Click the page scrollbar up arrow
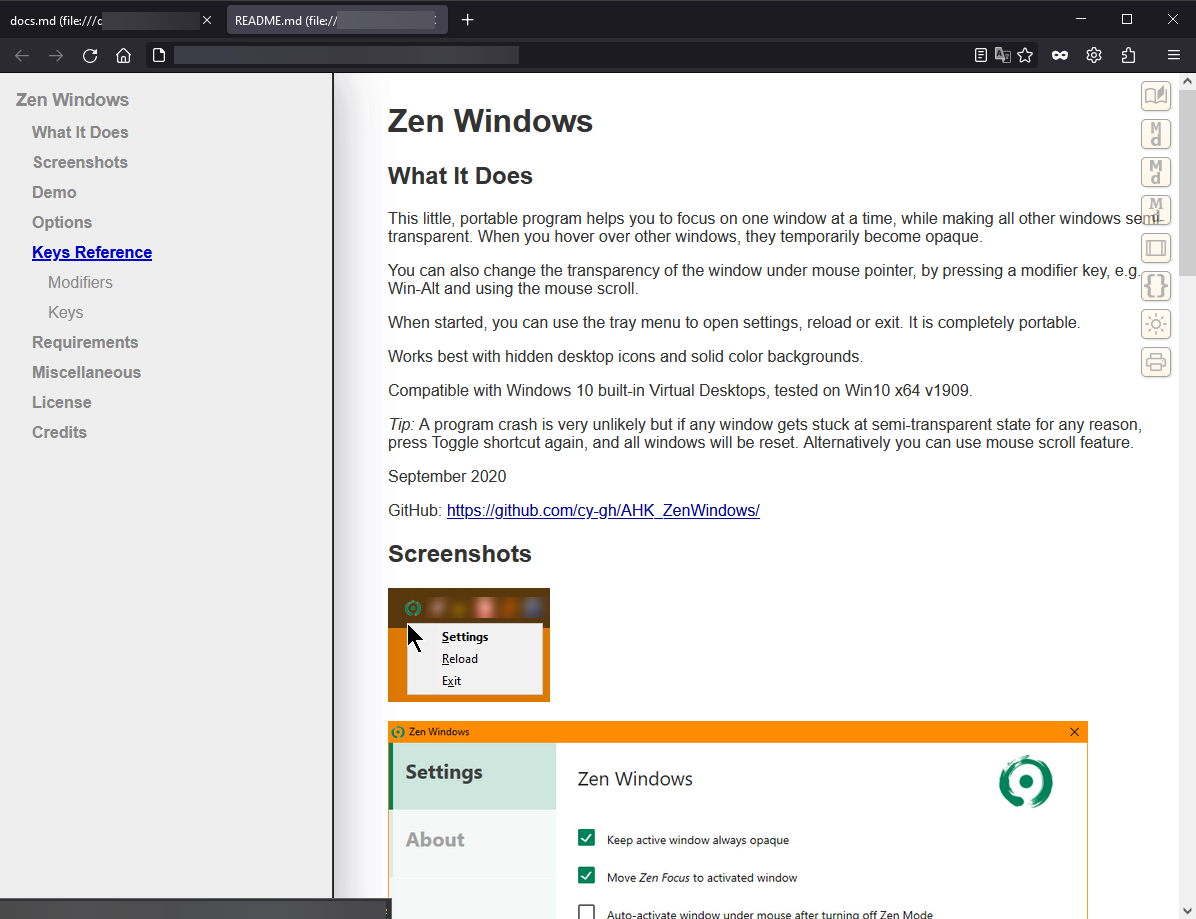 pyautogui.click(x=1187, y=81)
